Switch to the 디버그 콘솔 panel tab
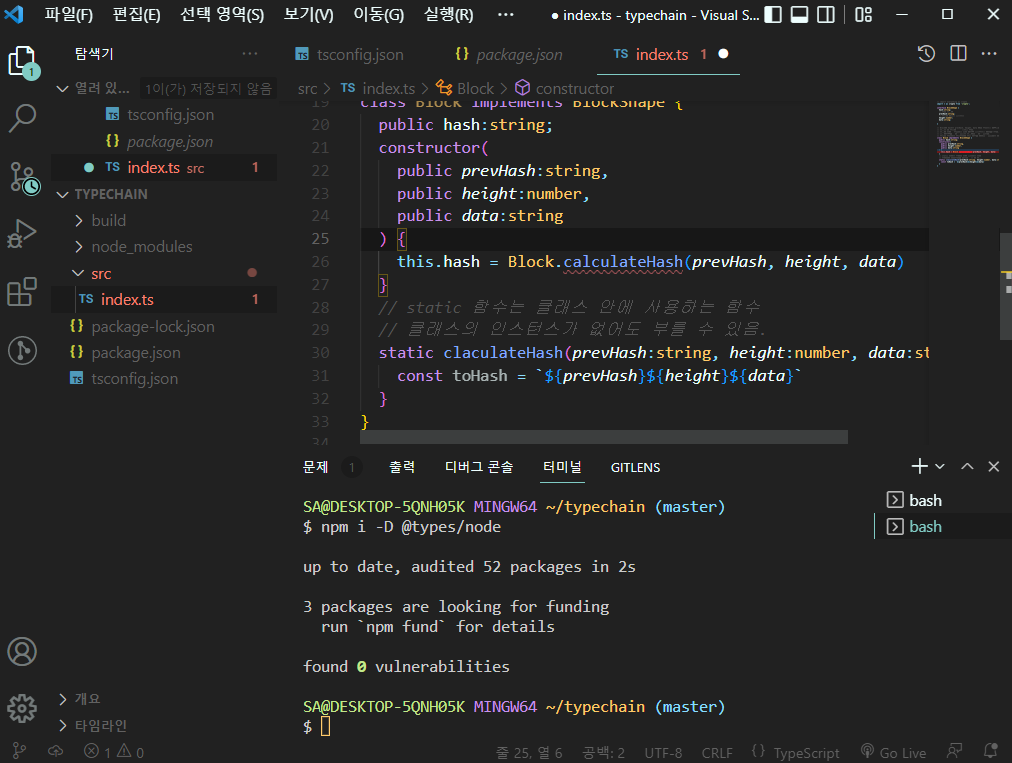 479,467
